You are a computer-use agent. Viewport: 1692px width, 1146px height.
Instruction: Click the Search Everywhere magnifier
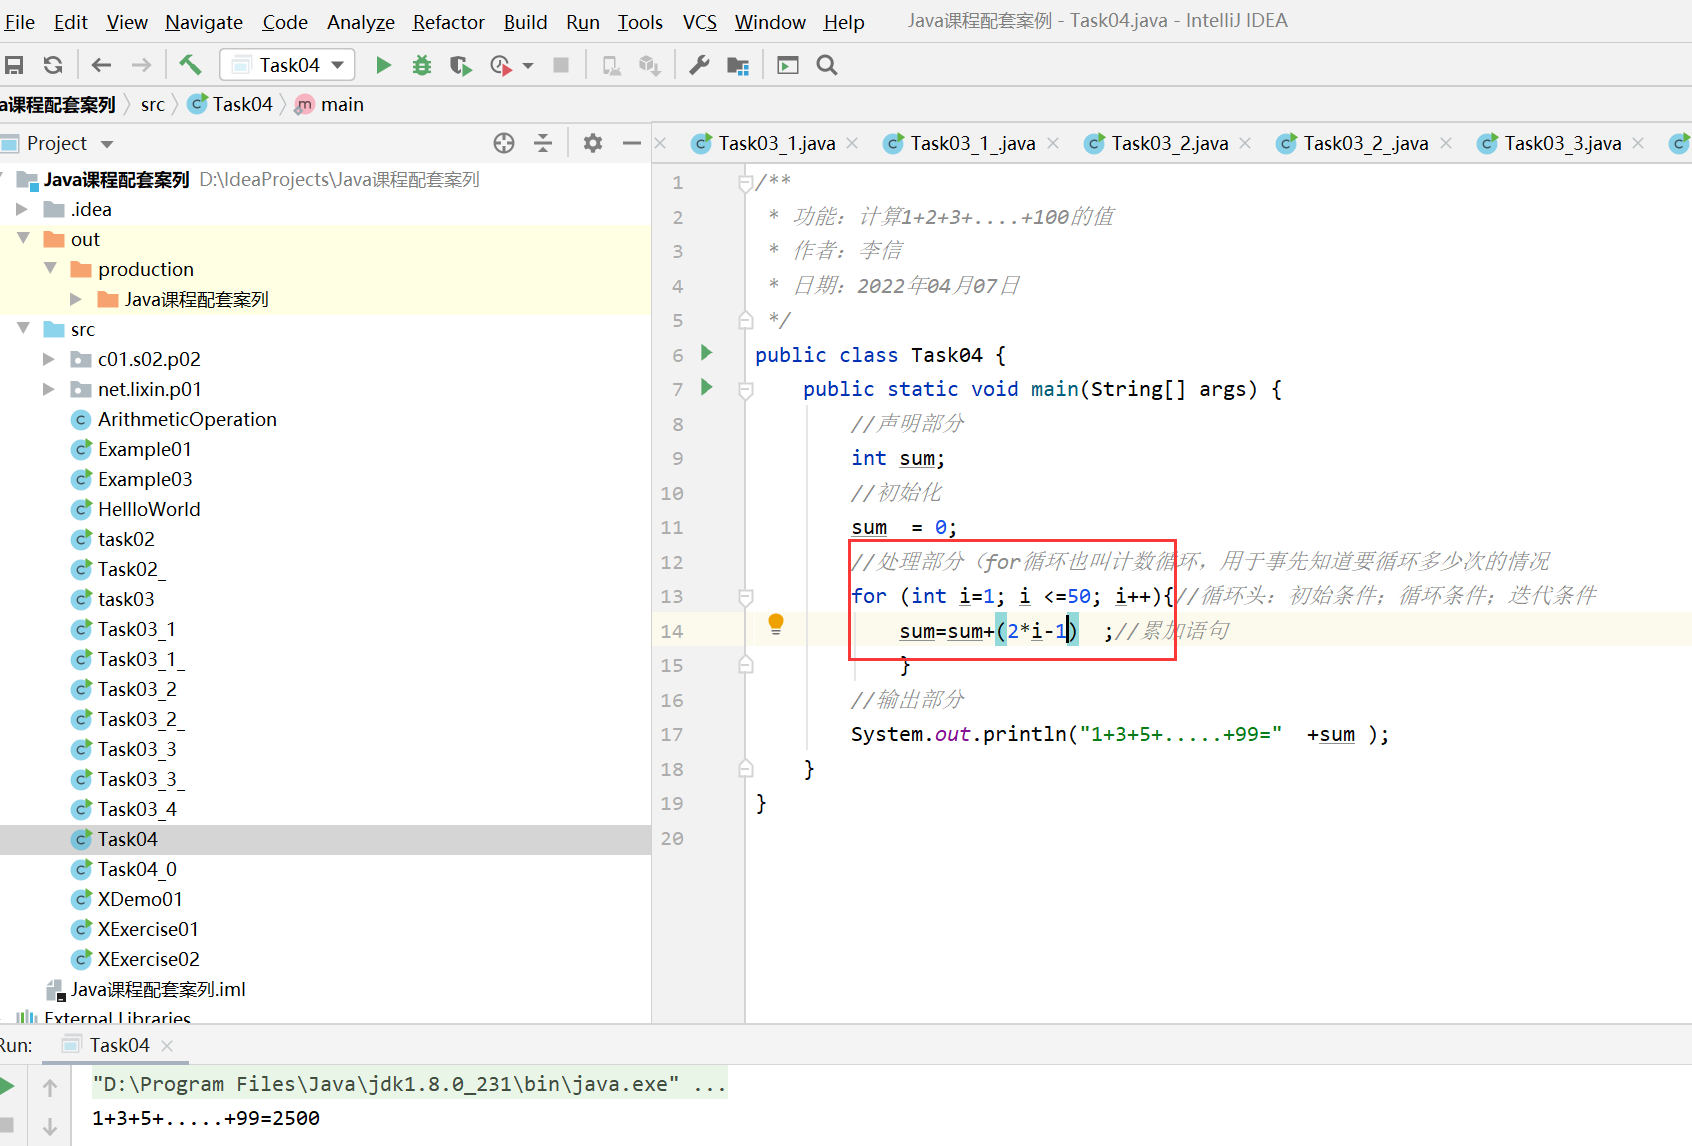coord(827,65)
